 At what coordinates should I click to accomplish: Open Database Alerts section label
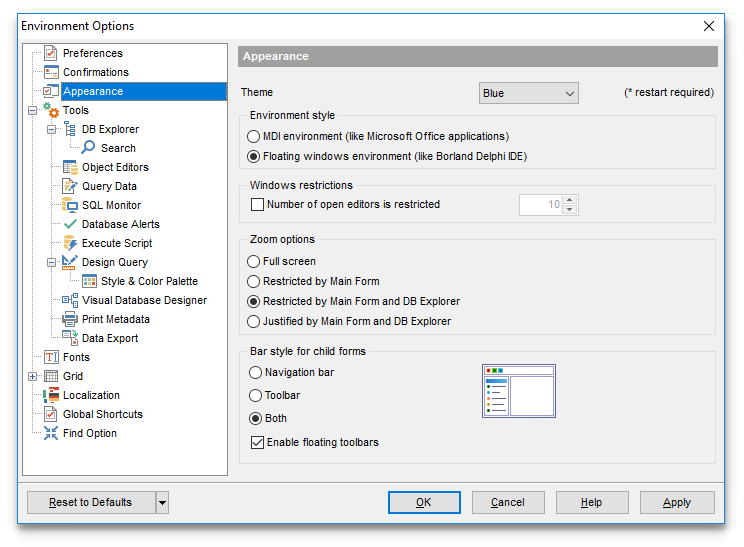coord(121,224)
